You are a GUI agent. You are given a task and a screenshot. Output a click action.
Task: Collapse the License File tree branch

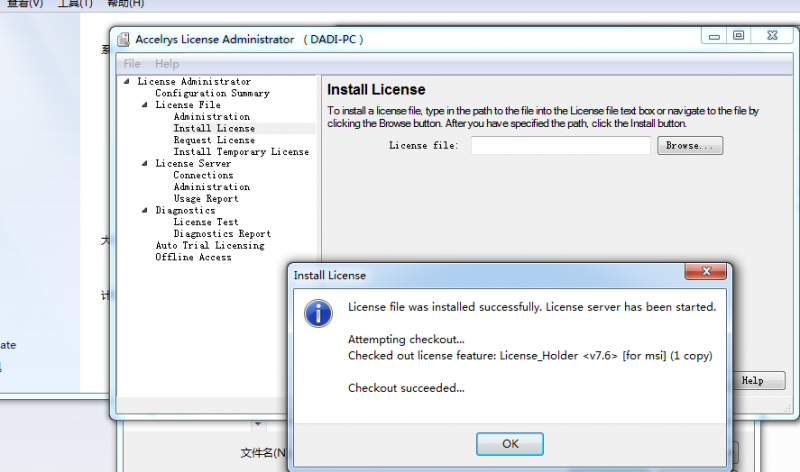pyautogui.click(x=144, y=105)
